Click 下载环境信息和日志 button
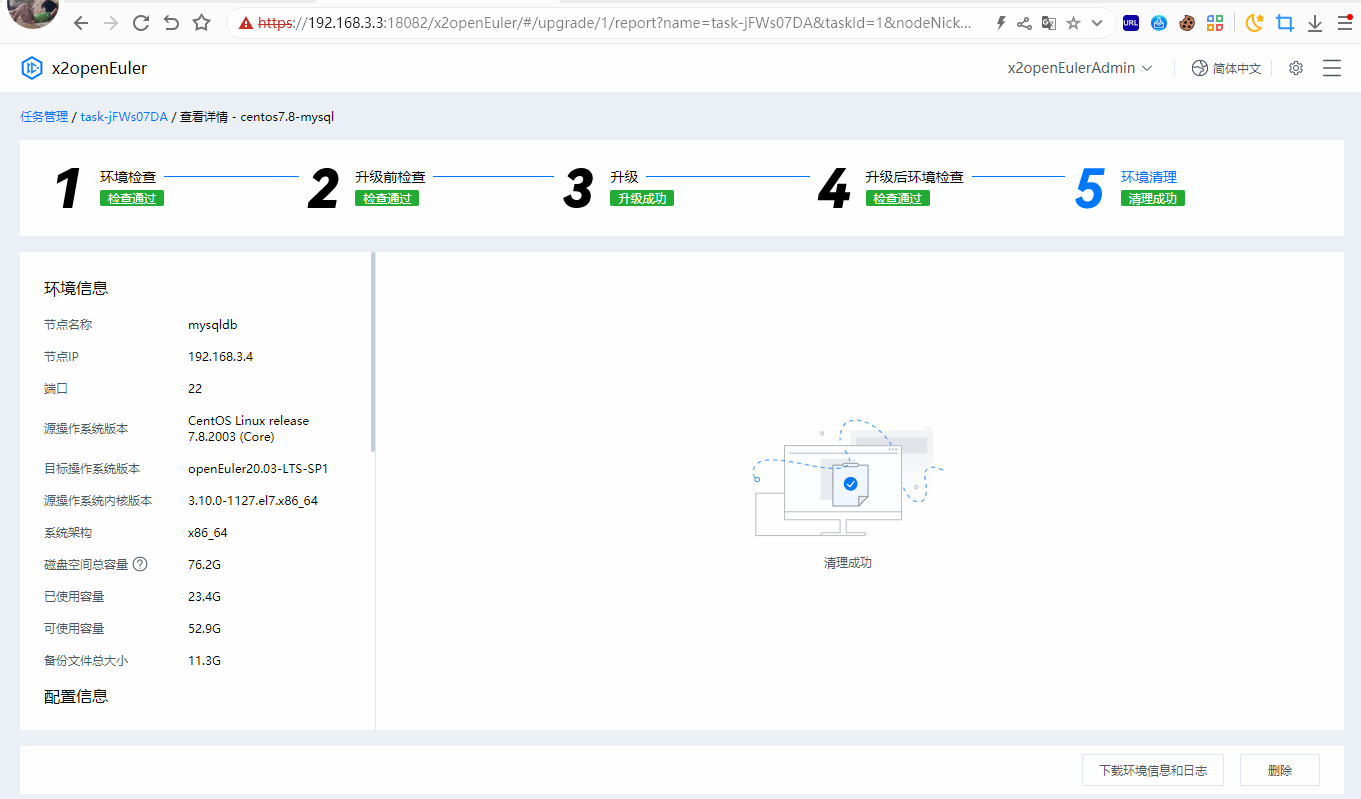1361x799 pixels. tap(1153, 771)
